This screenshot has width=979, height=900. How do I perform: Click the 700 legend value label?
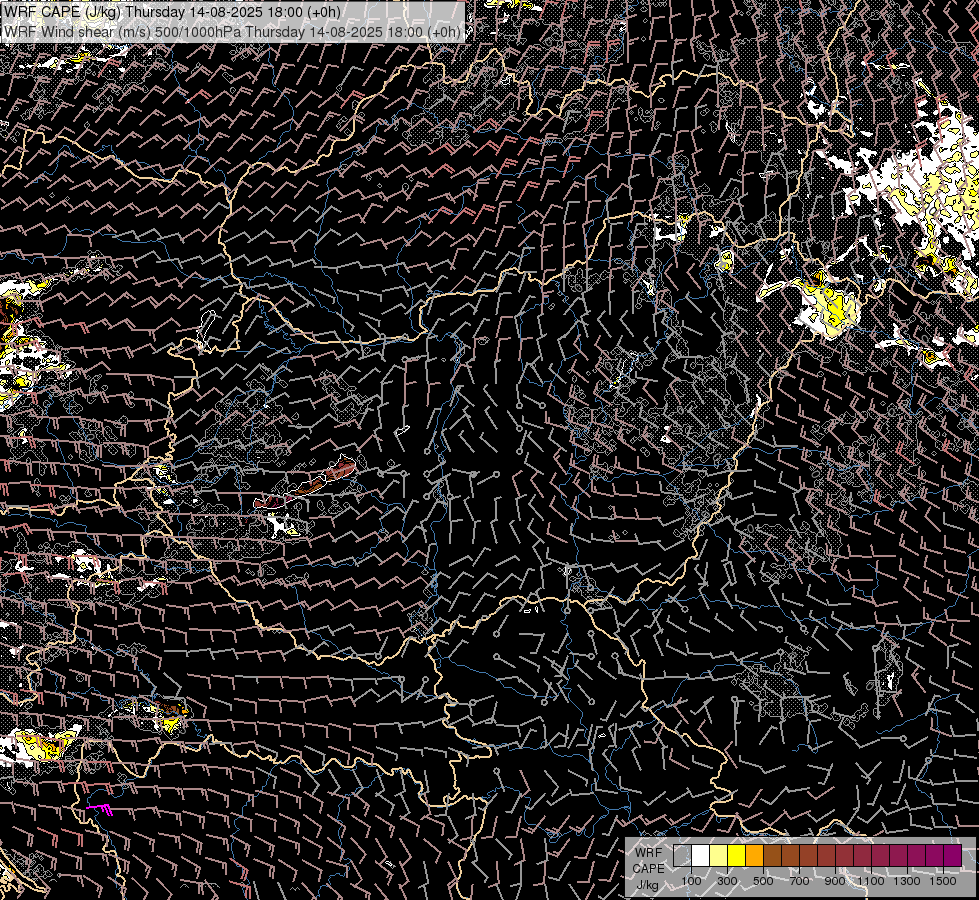(799, 881)
